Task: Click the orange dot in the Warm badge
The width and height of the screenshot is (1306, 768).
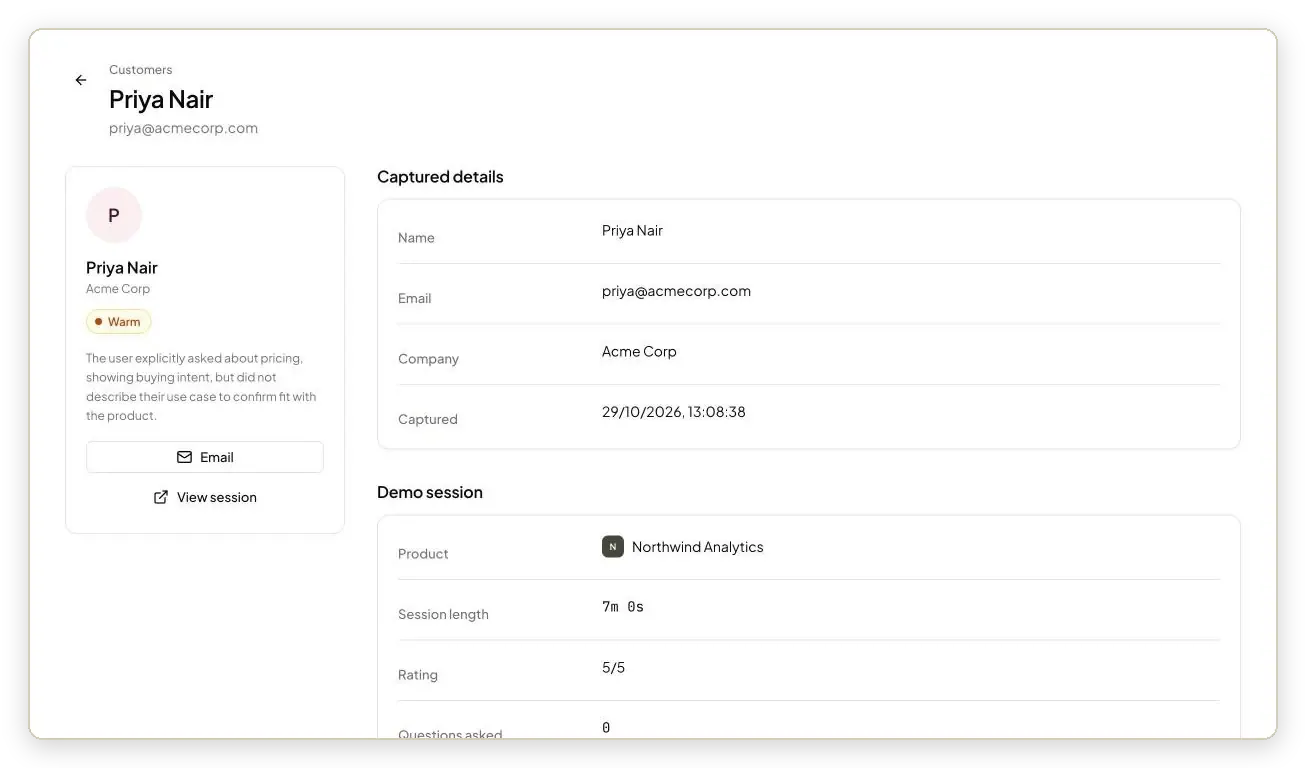Action: (x=98, y=322)
